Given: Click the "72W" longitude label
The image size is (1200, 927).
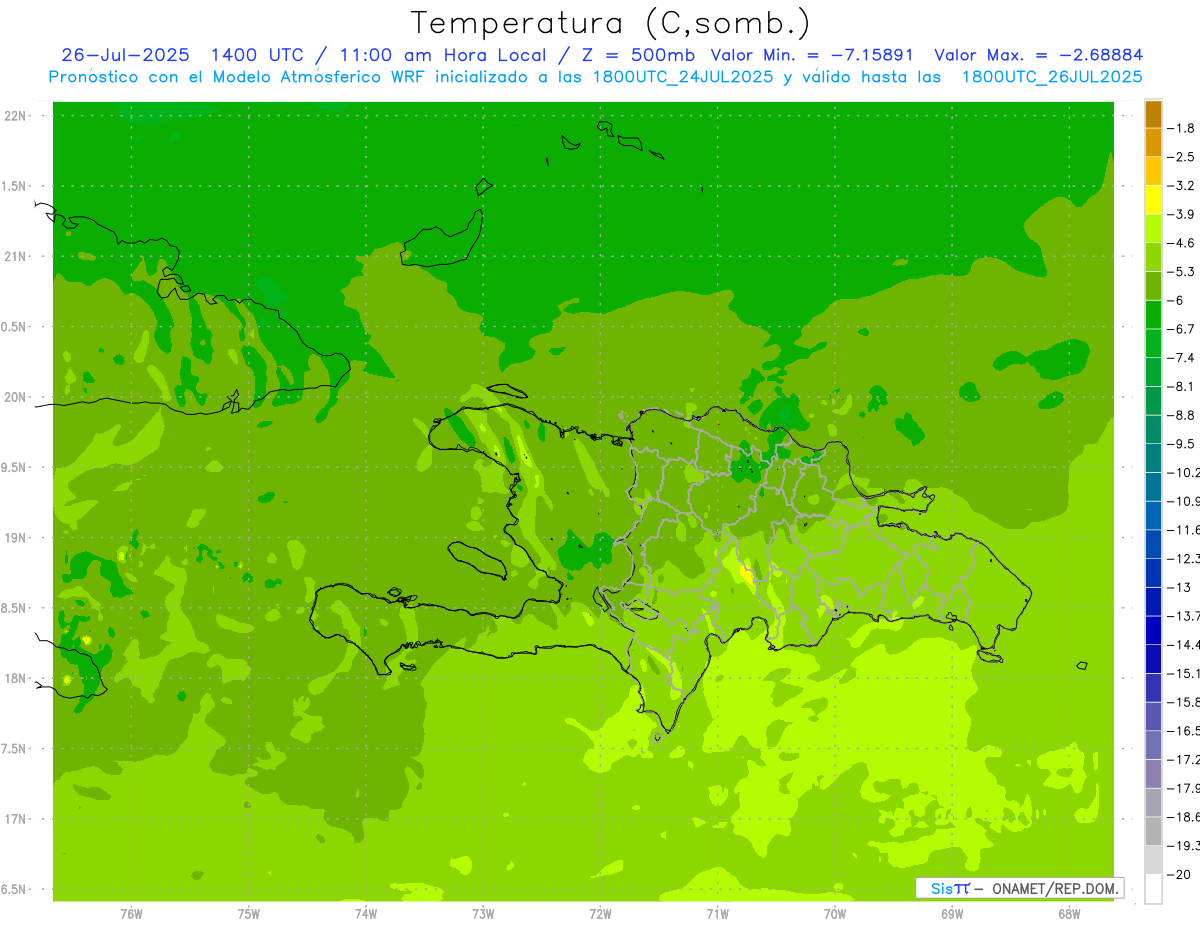Looking at the screenshot, I should (600, 913).
